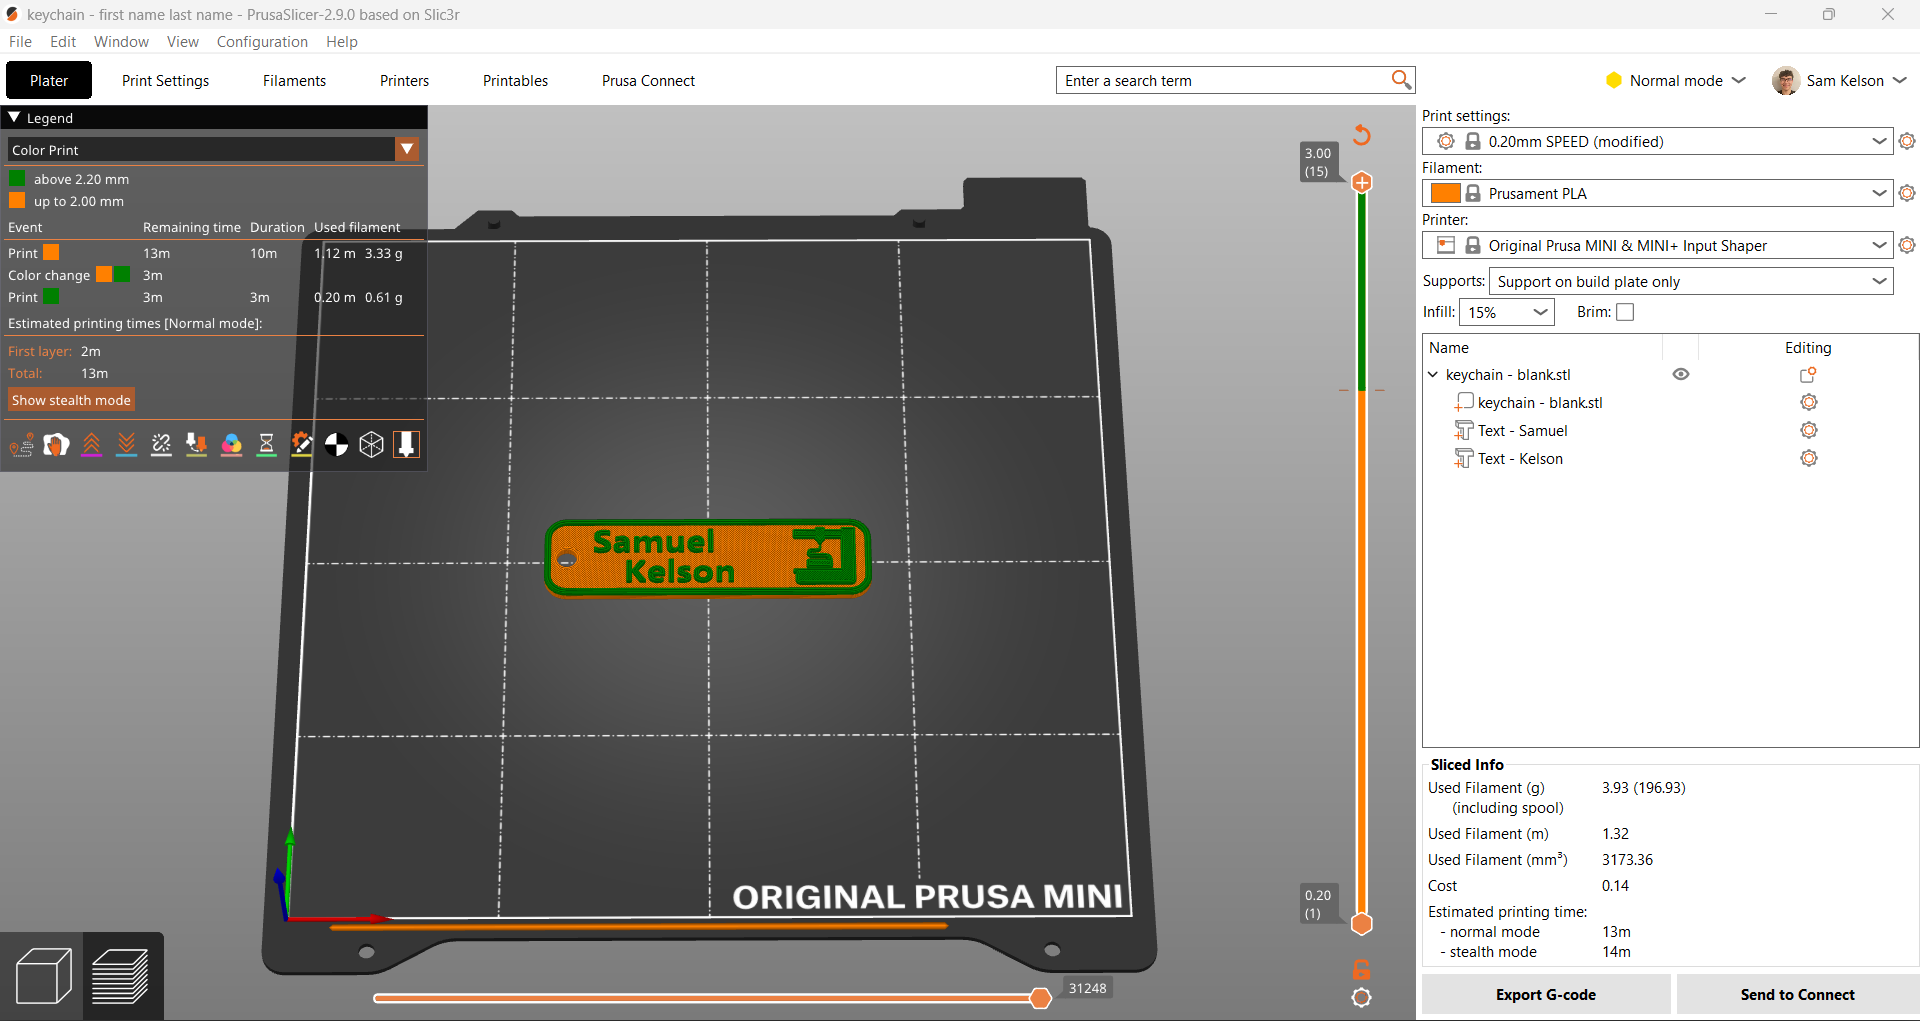Click Show stealth mode button
Image resolution: width=1920 pixels, height=1021 pixels.
click(71, 400)
